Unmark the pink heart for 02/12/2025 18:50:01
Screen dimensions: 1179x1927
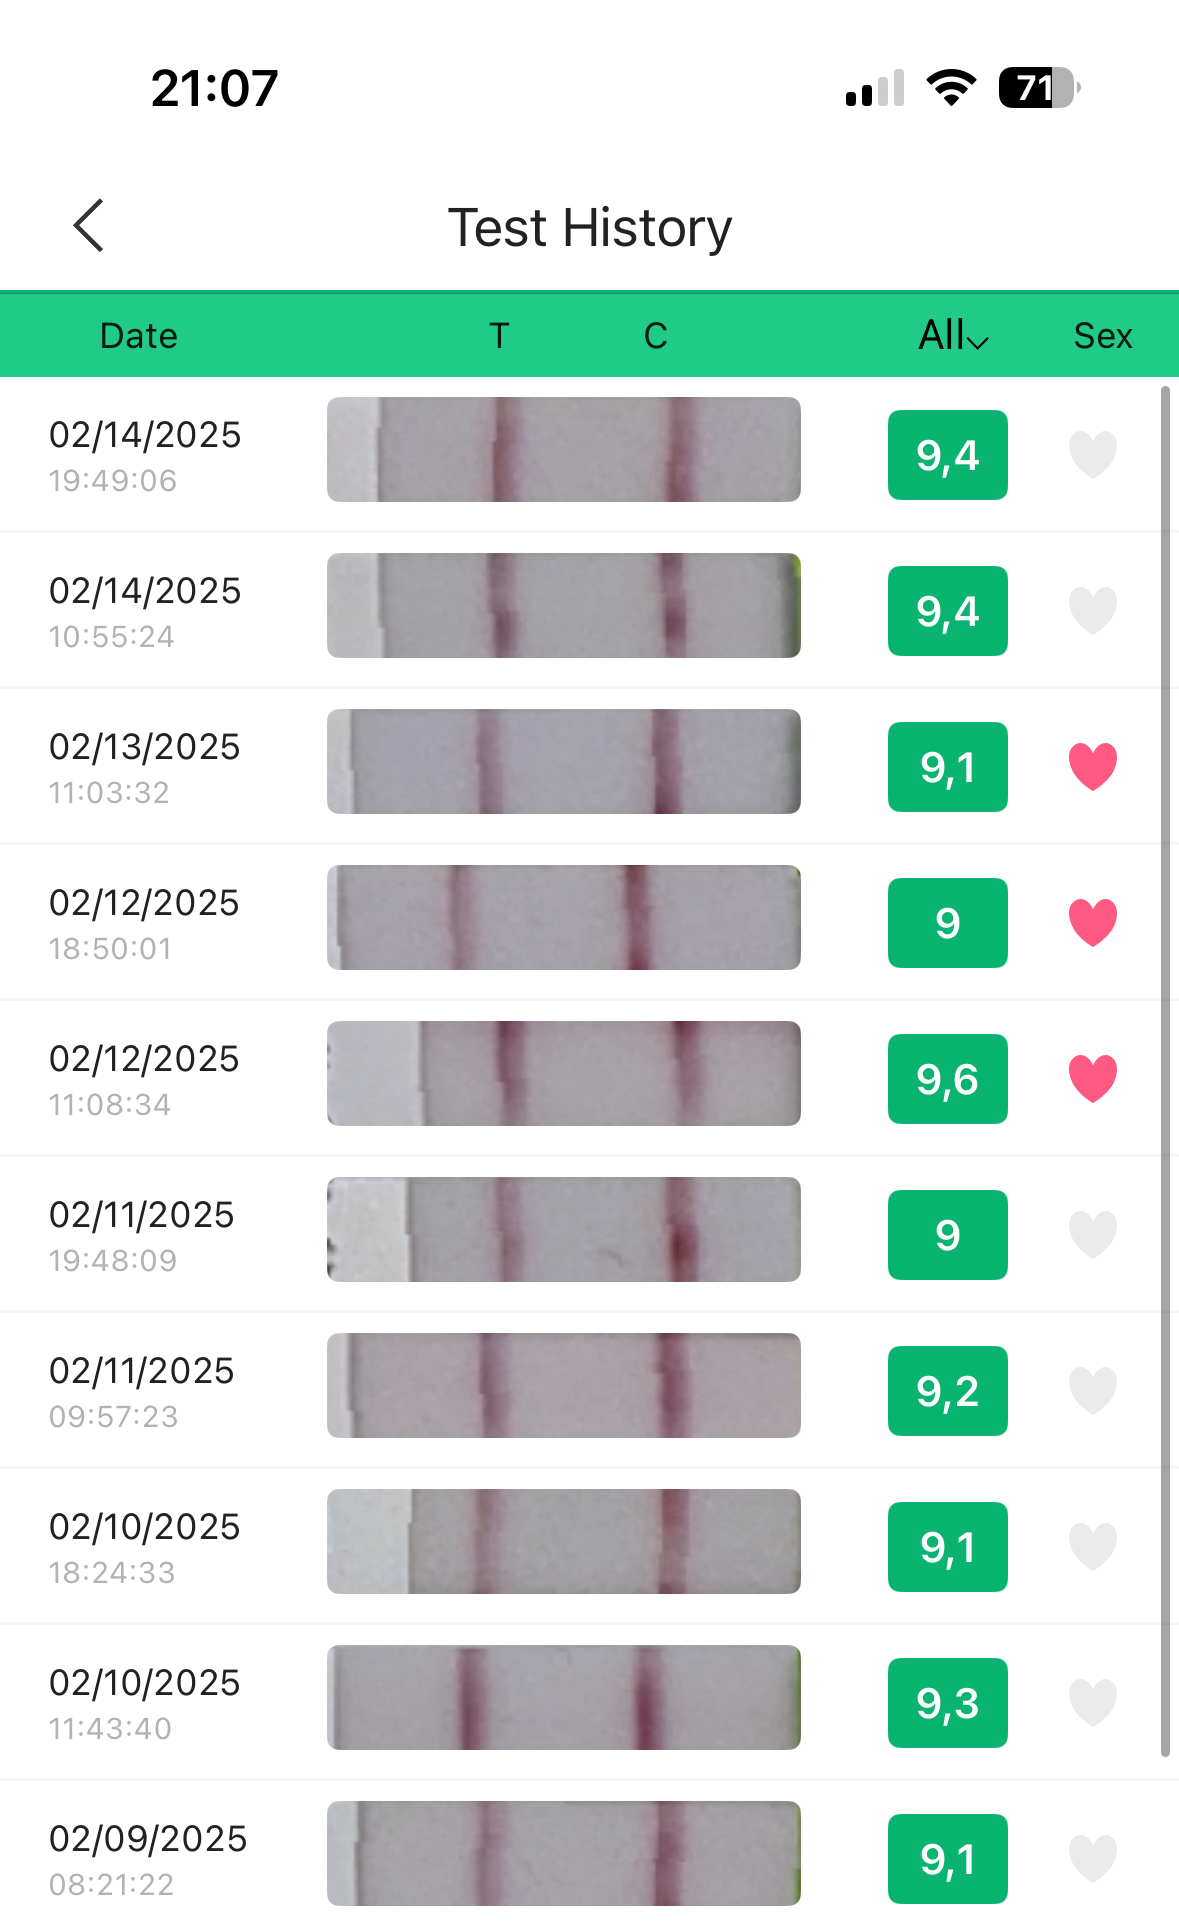coord(1092,923)
